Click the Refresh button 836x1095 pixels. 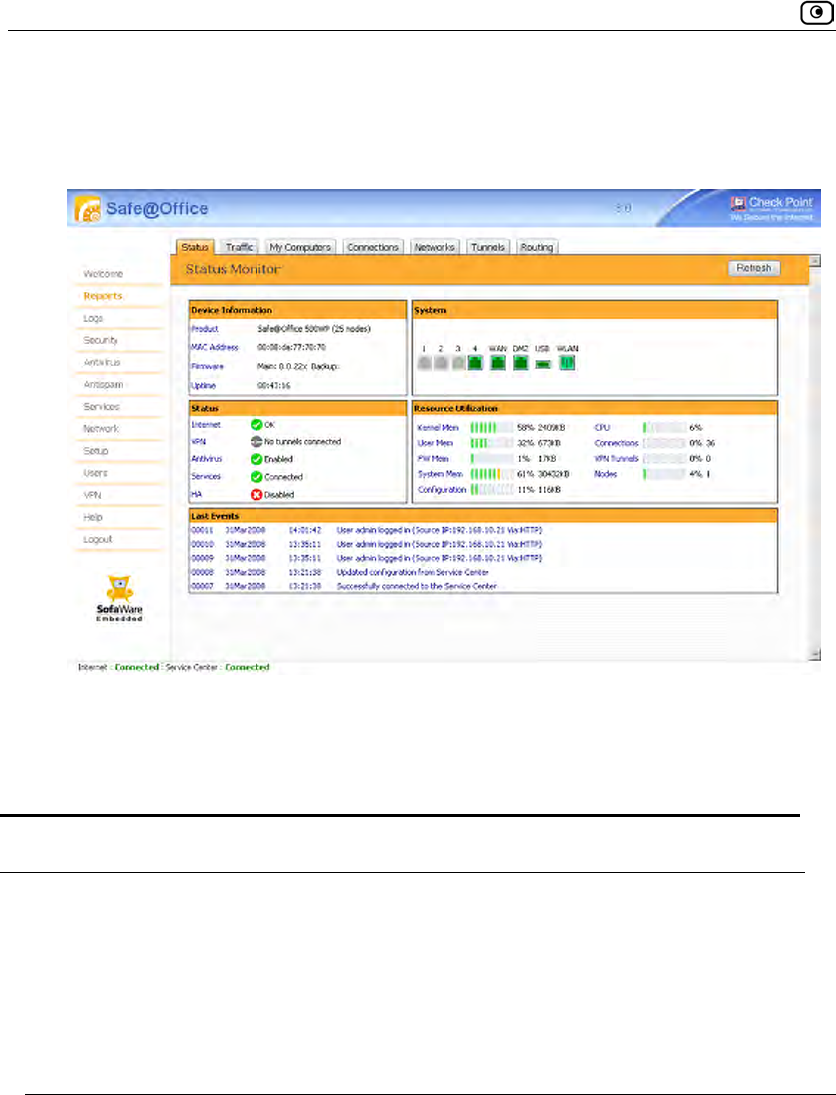tap(754, 268)
